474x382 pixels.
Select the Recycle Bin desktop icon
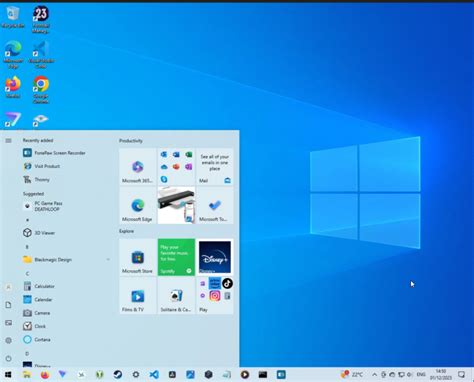point(13,17)
